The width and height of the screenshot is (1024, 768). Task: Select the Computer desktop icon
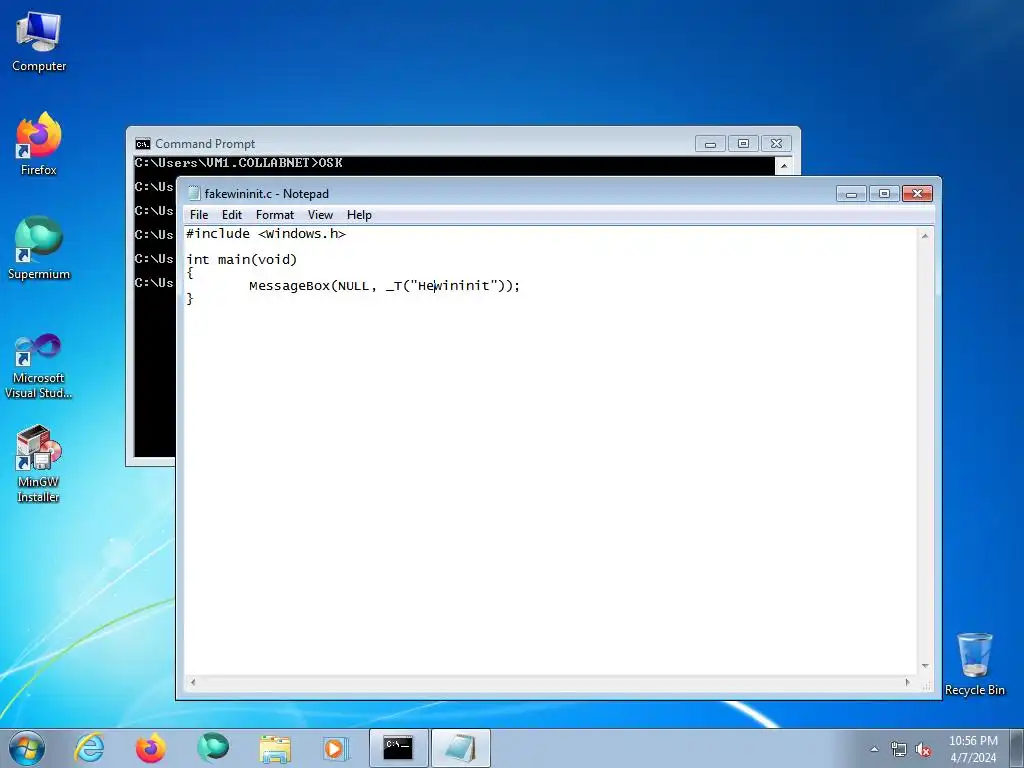tap(39, 42)
